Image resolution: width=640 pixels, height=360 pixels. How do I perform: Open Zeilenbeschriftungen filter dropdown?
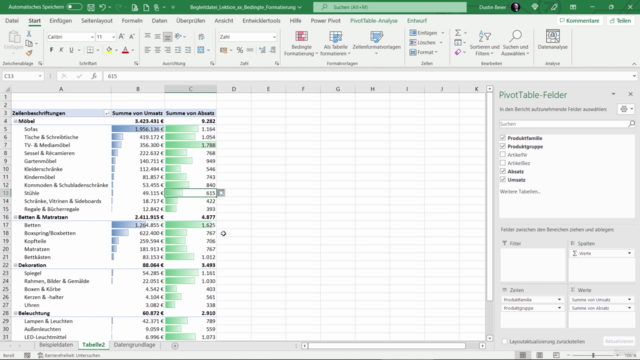pos(107,113)
